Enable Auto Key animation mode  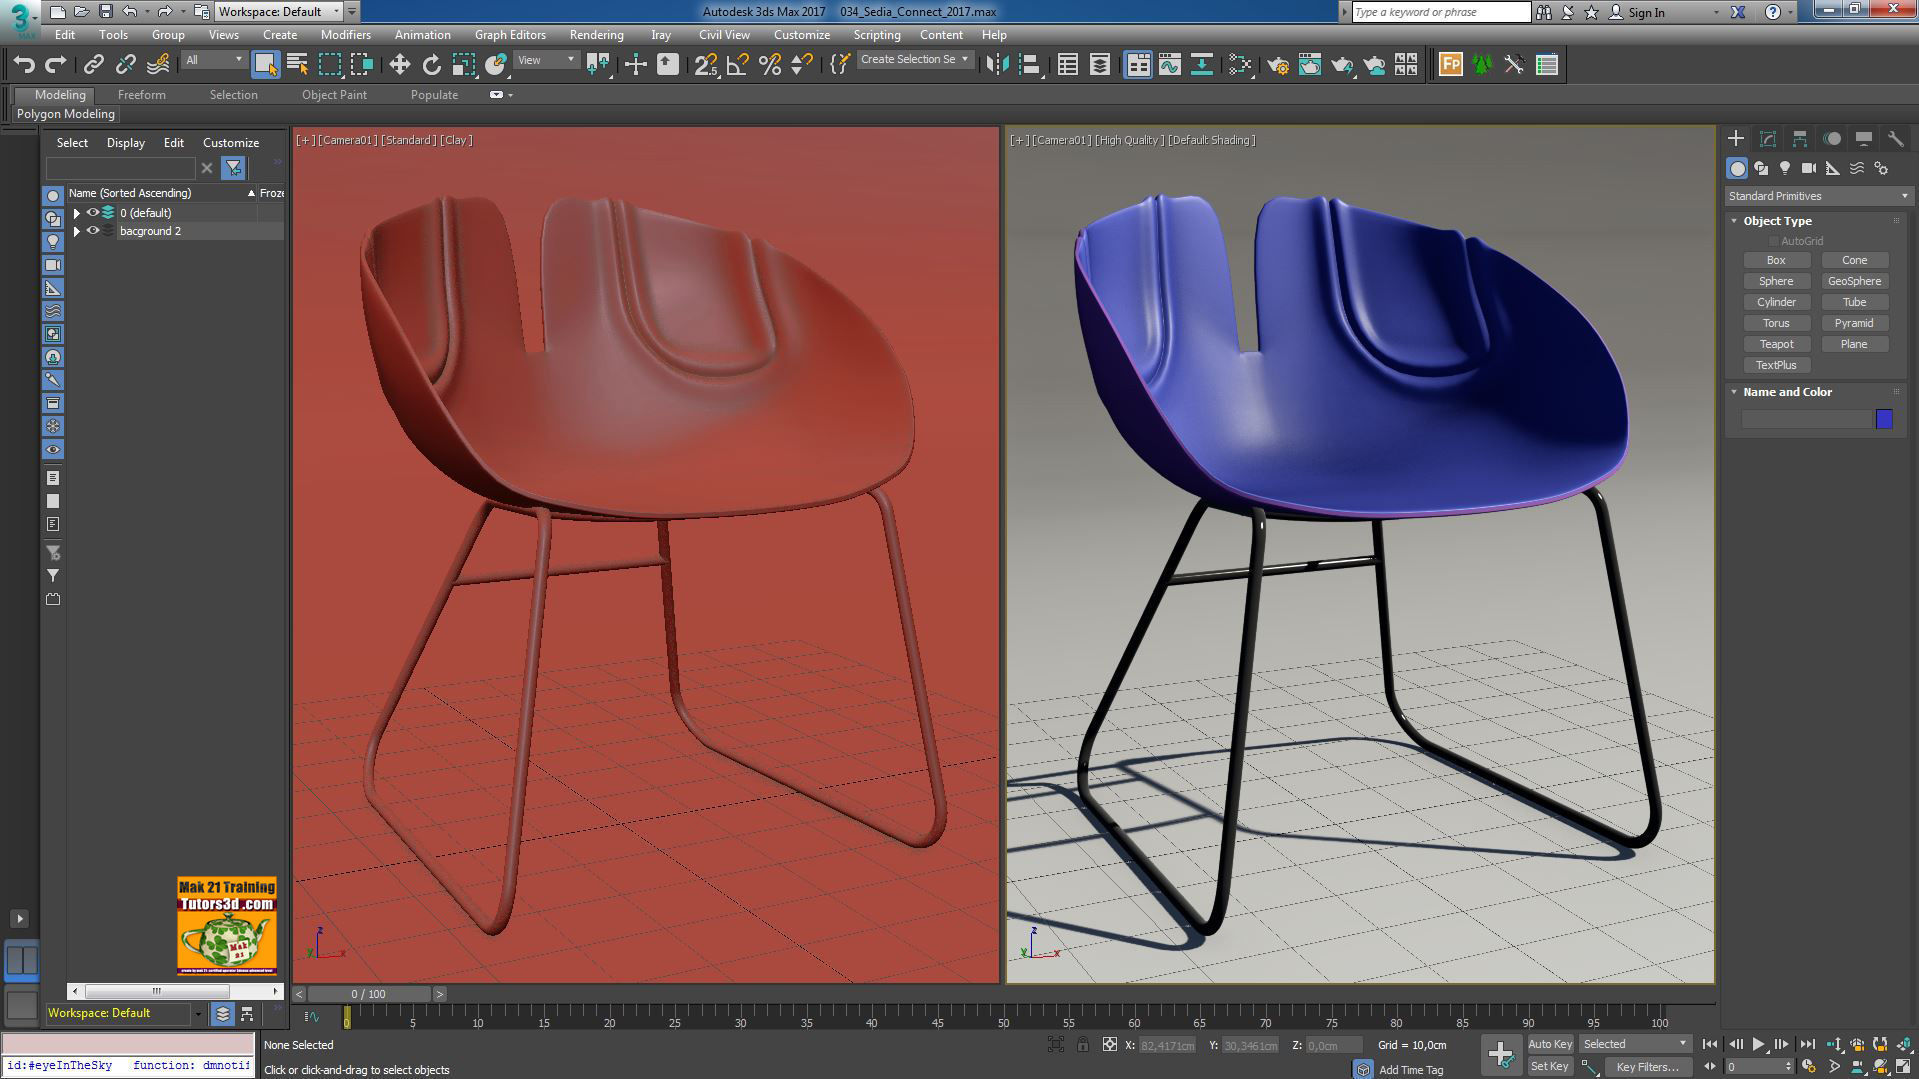(1549, 1044)
